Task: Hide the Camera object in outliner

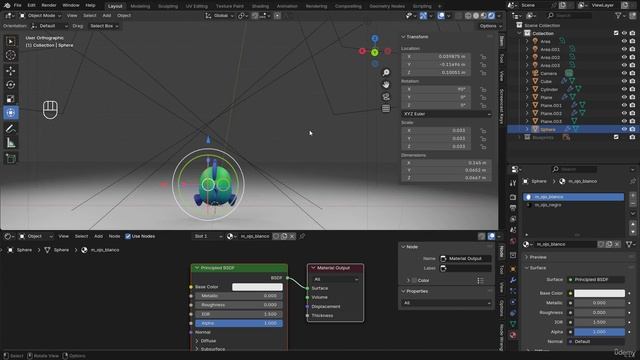Action: [x=624, y=73]
